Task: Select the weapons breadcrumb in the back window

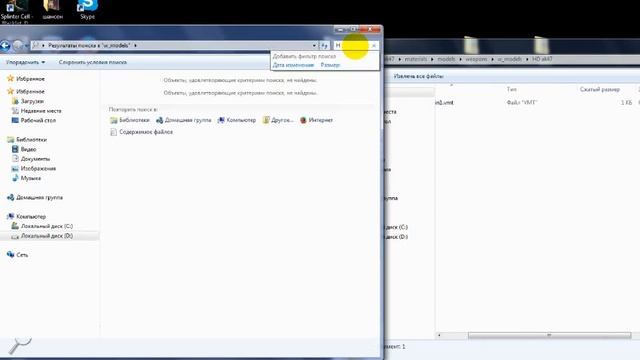Action: (476, 59)
